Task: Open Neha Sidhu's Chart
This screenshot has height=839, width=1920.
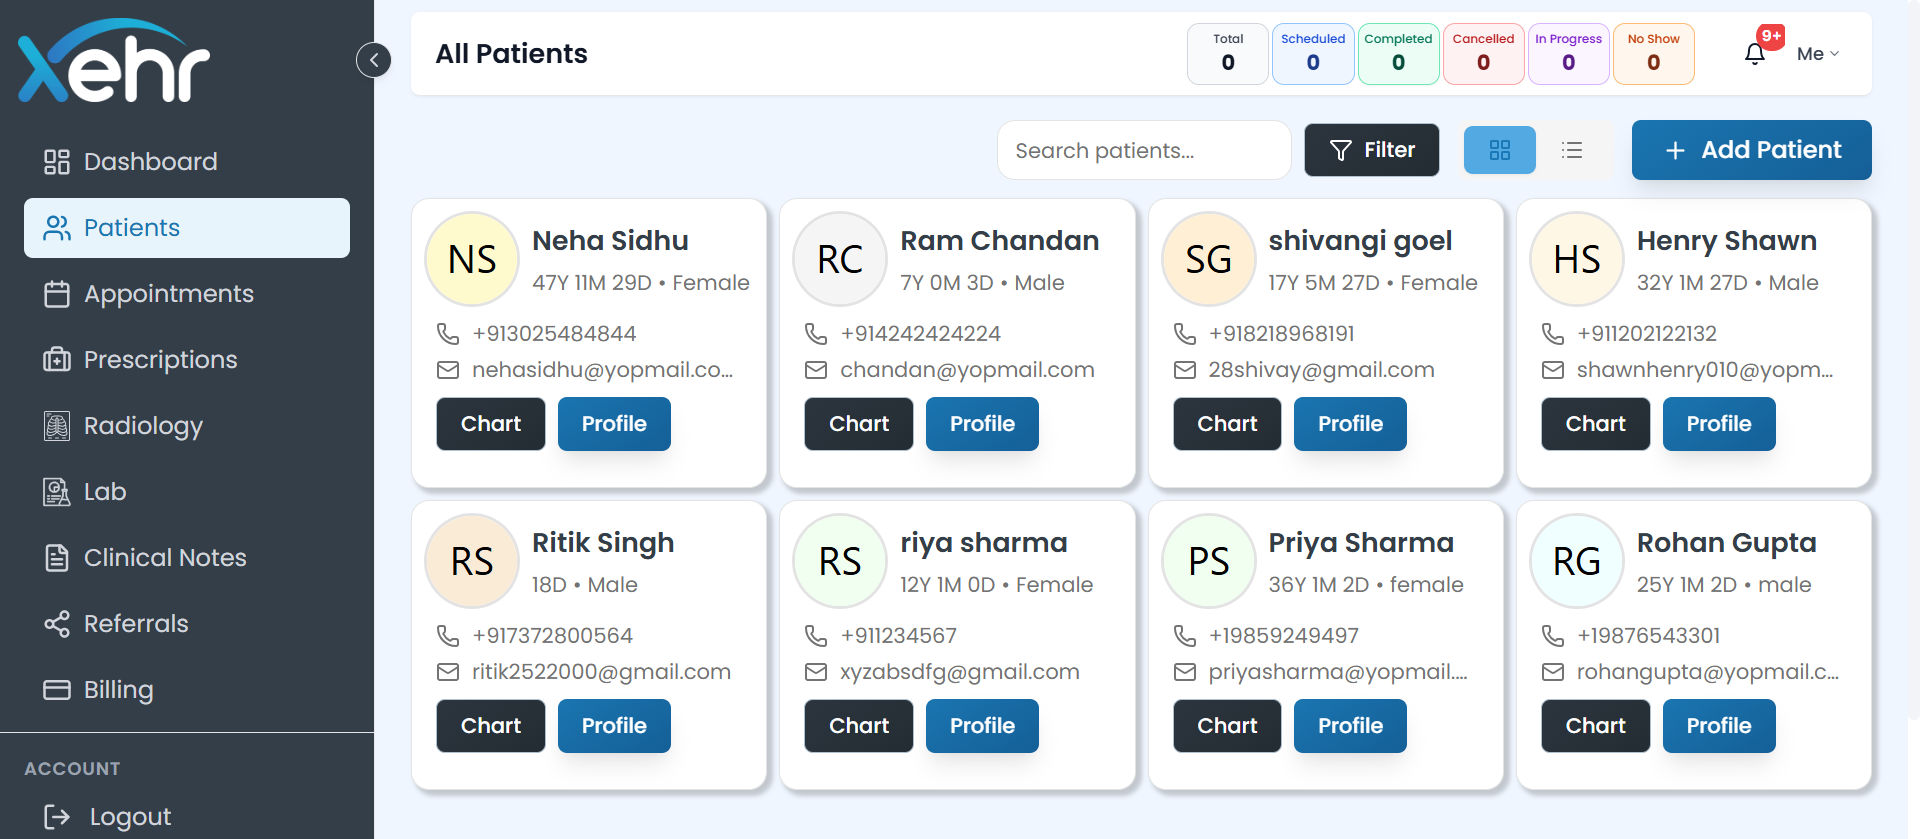Action: pyautogui.click(x=490, y=424)
